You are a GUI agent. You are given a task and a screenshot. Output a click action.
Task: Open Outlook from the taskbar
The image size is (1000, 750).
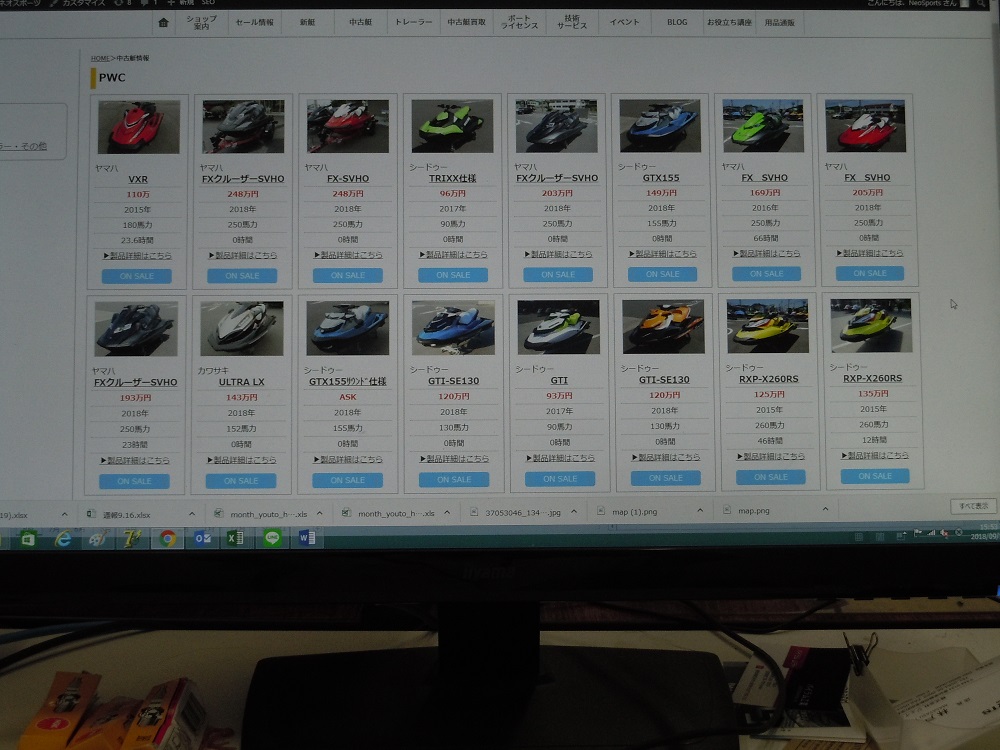pyautogui.click(x=203, y=539)
